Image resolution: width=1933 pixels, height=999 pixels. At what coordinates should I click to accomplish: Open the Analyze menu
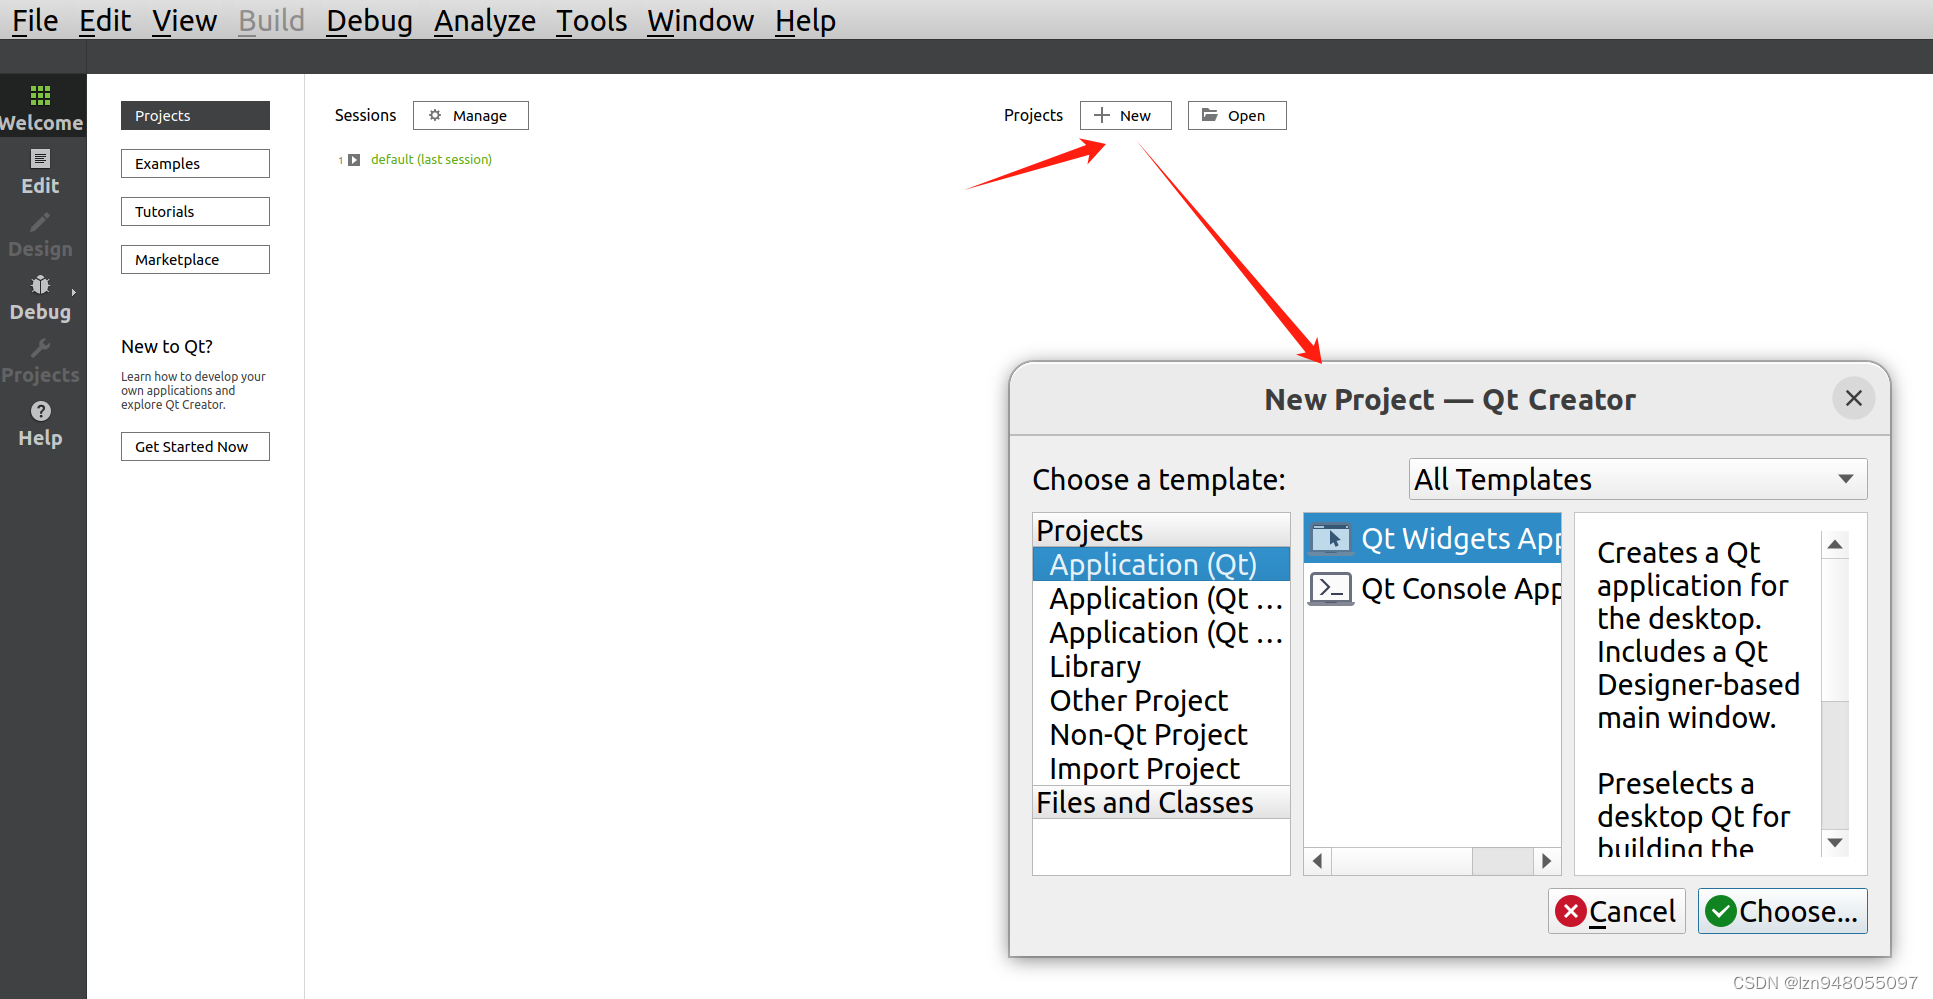coord(485,20)
